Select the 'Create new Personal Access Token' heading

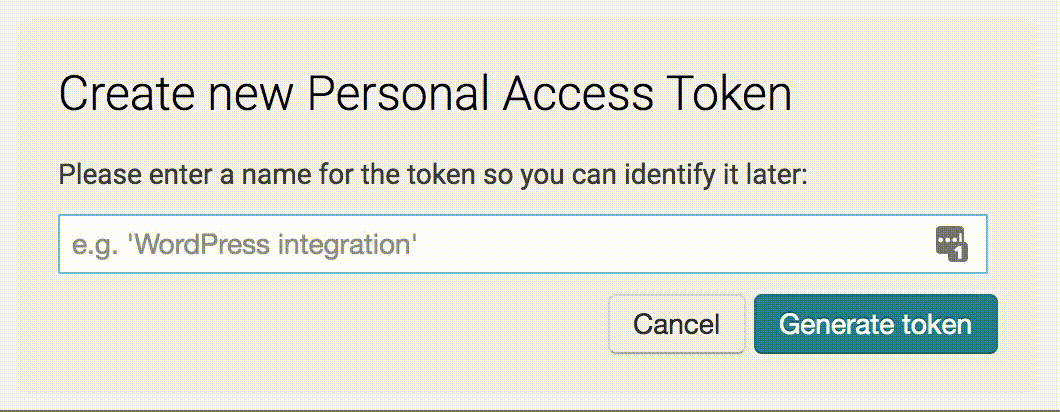(x=425, y=94)
